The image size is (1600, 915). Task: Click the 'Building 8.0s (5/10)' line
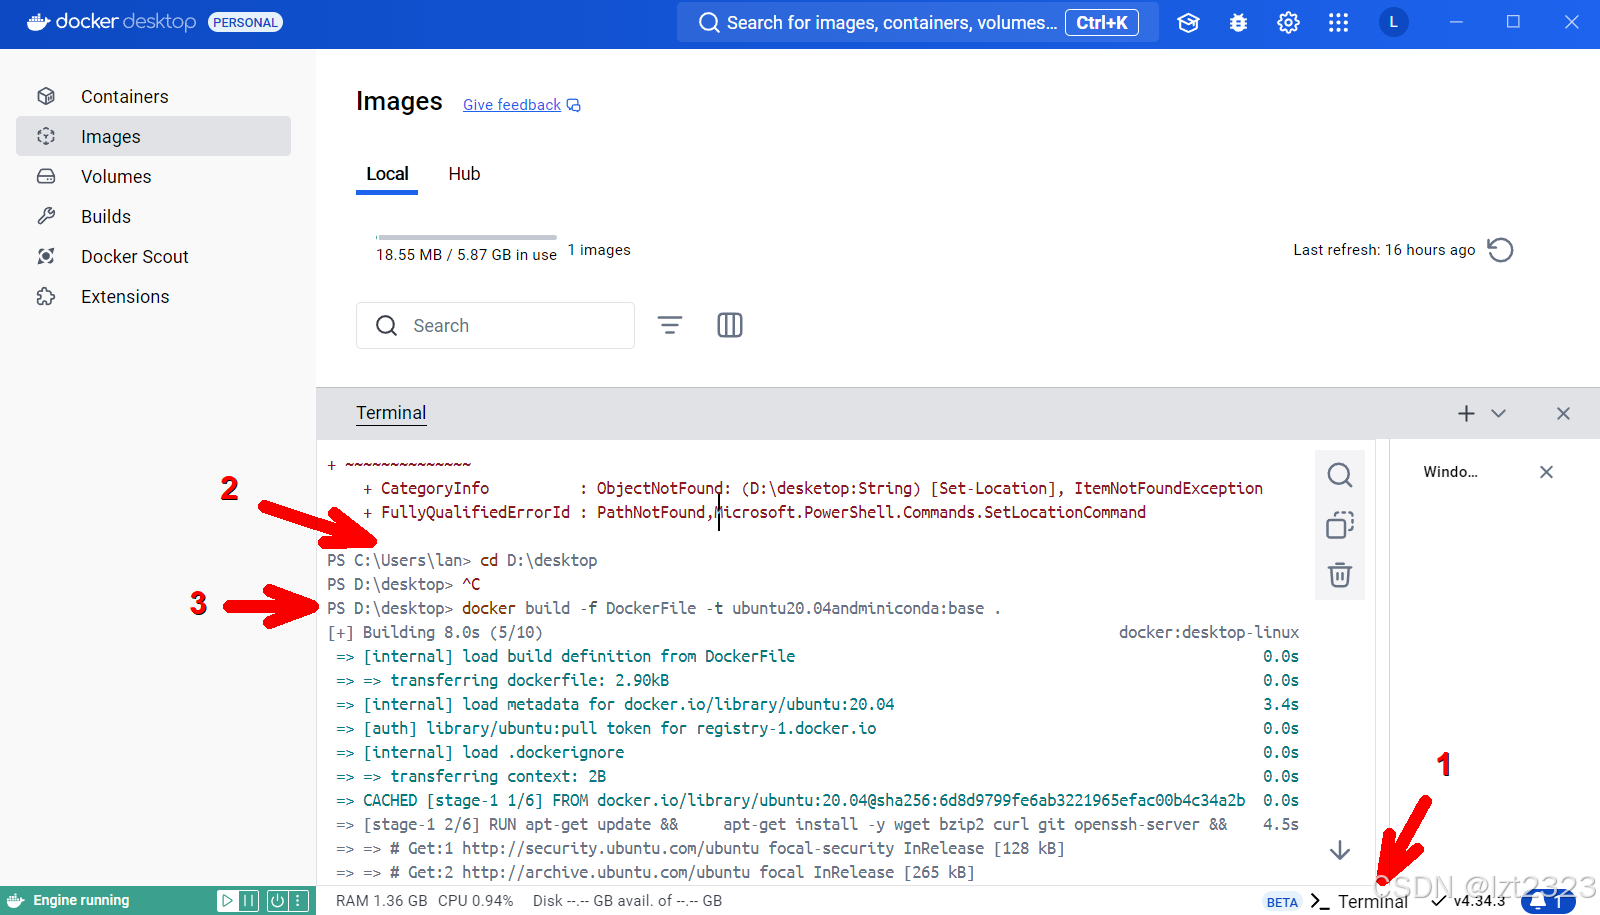click(435, 632)
